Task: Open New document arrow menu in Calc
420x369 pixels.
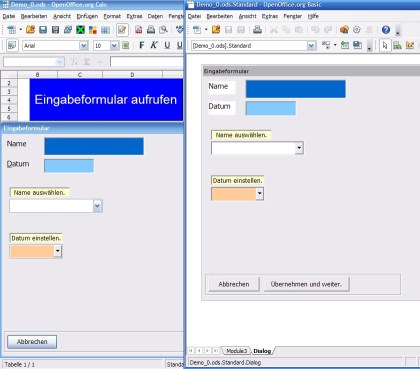Action: pyautogui.click(x=20, y=30)
